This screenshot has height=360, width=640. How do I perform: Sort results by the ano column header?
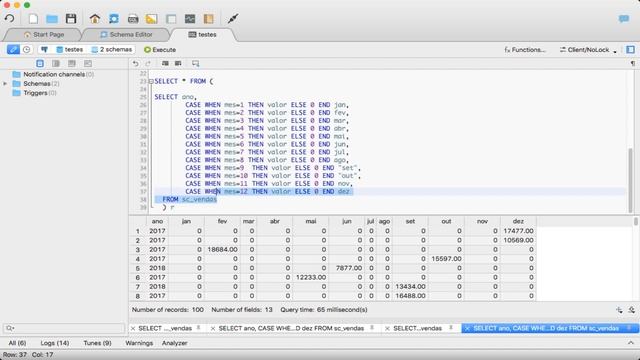pos(157,221)
